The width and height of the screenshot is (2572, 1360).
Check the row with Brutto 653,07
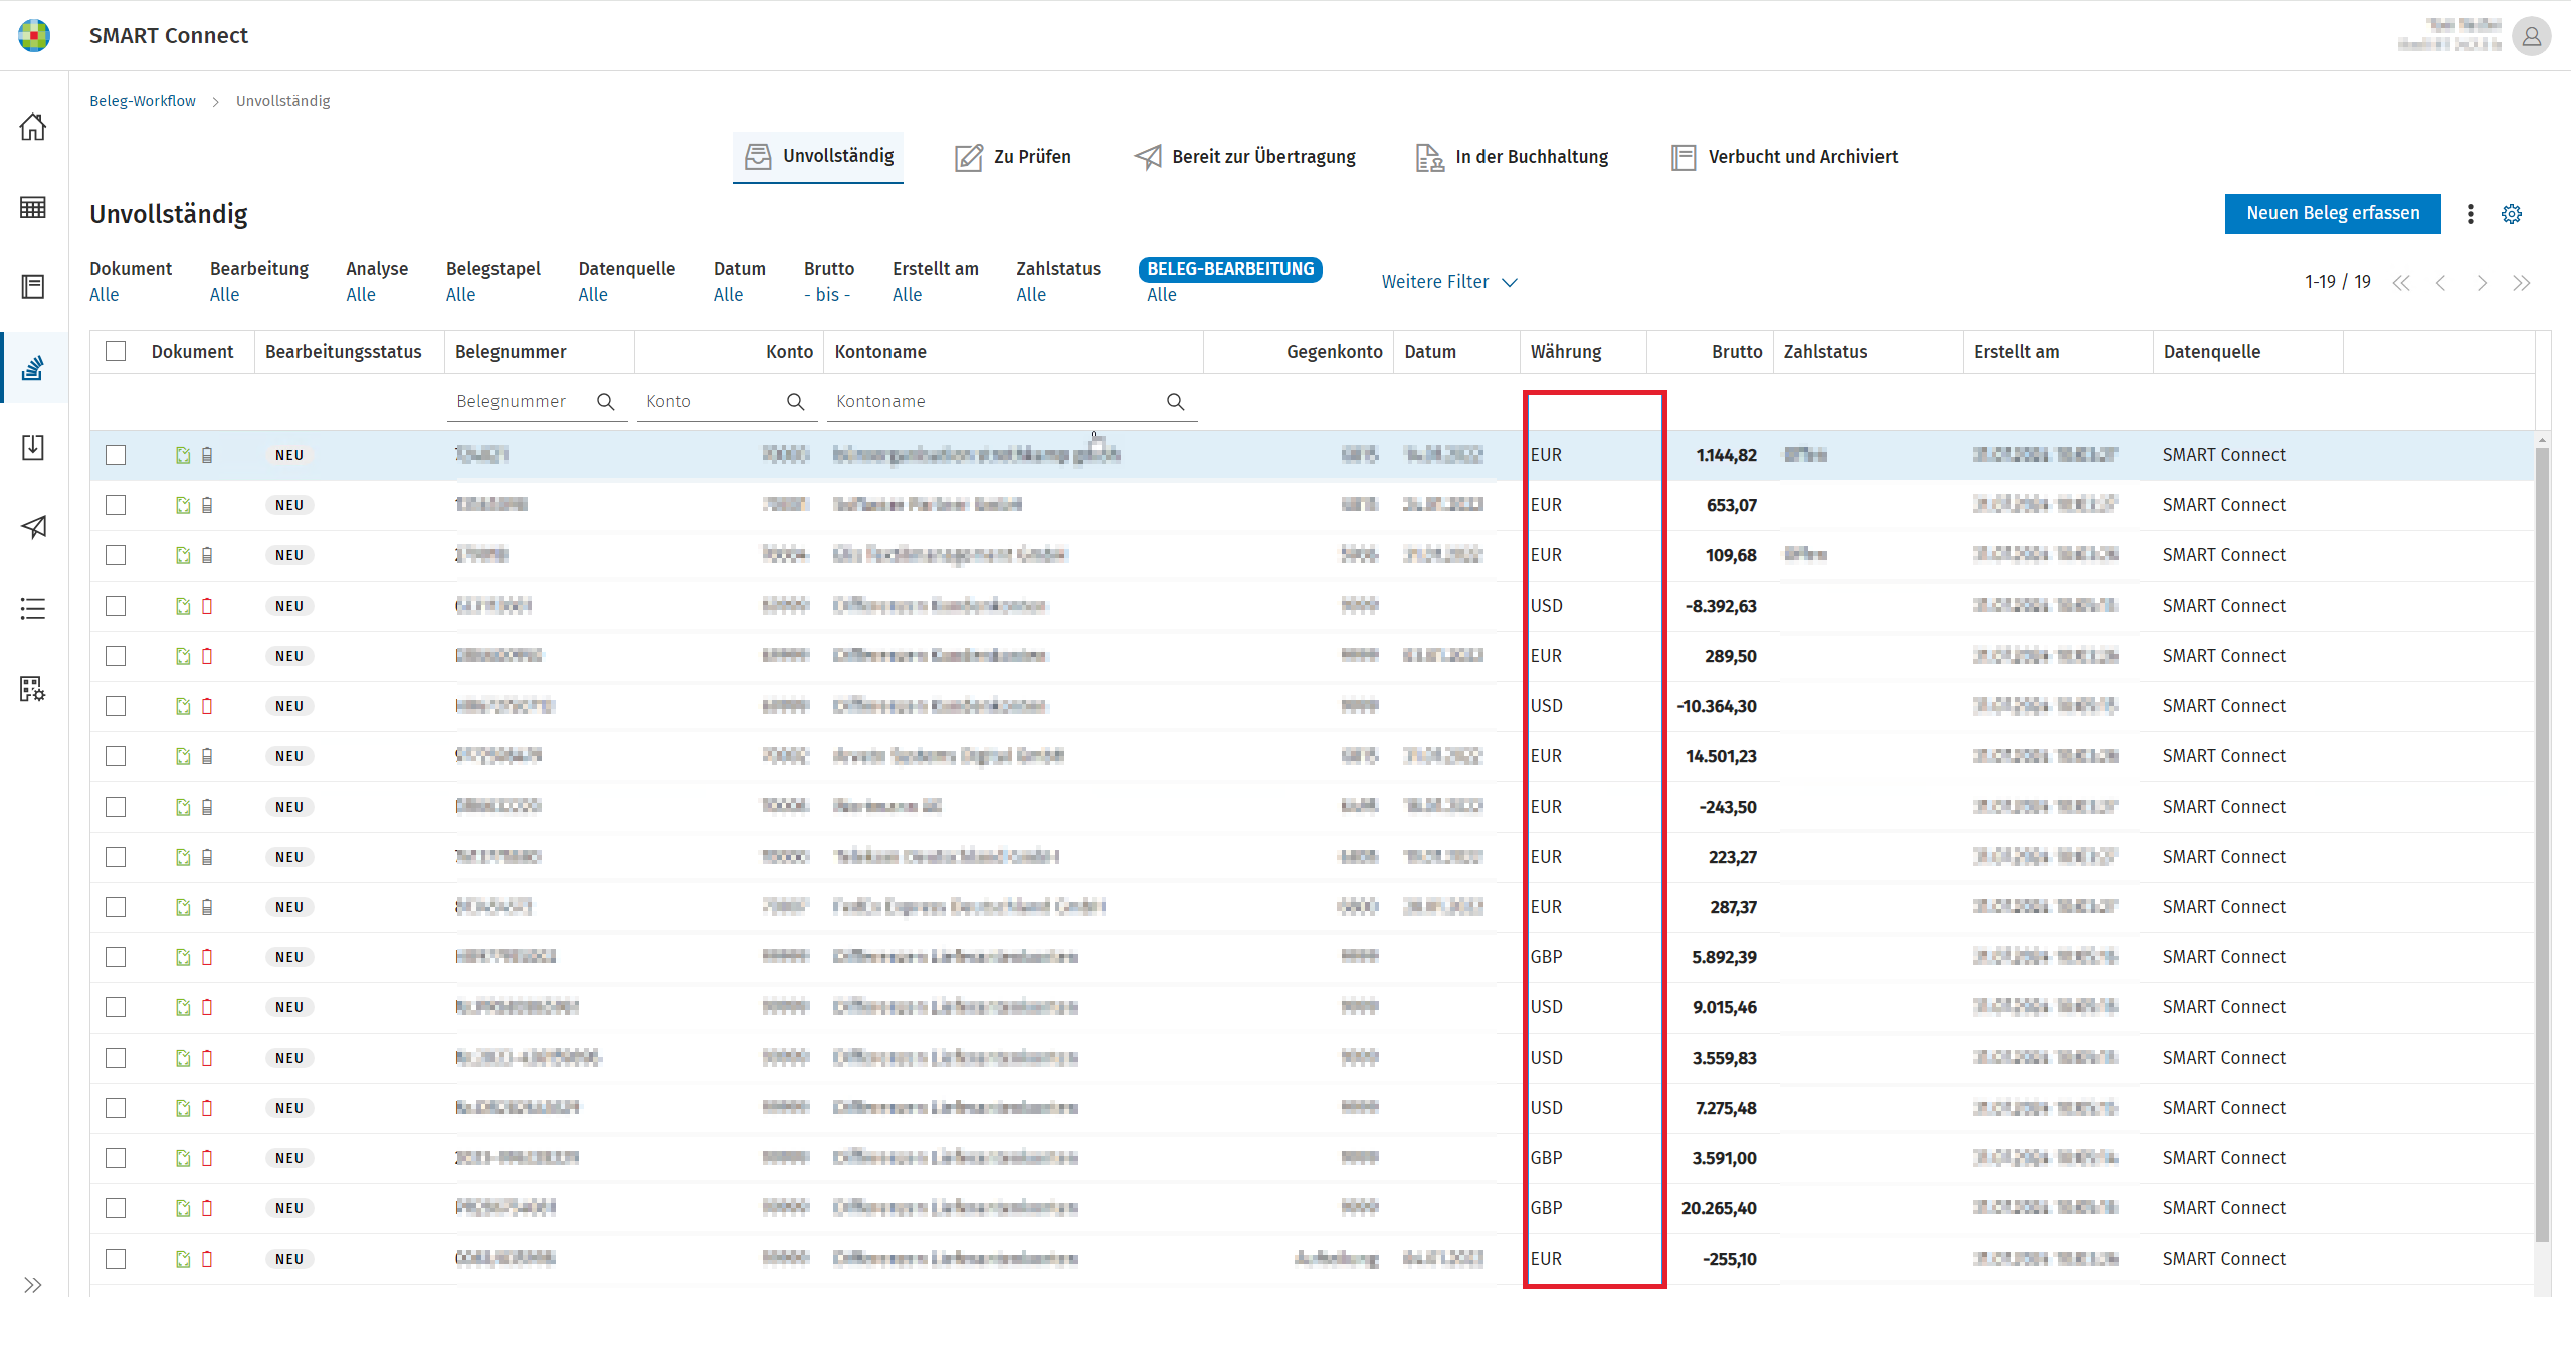point(116,505)
